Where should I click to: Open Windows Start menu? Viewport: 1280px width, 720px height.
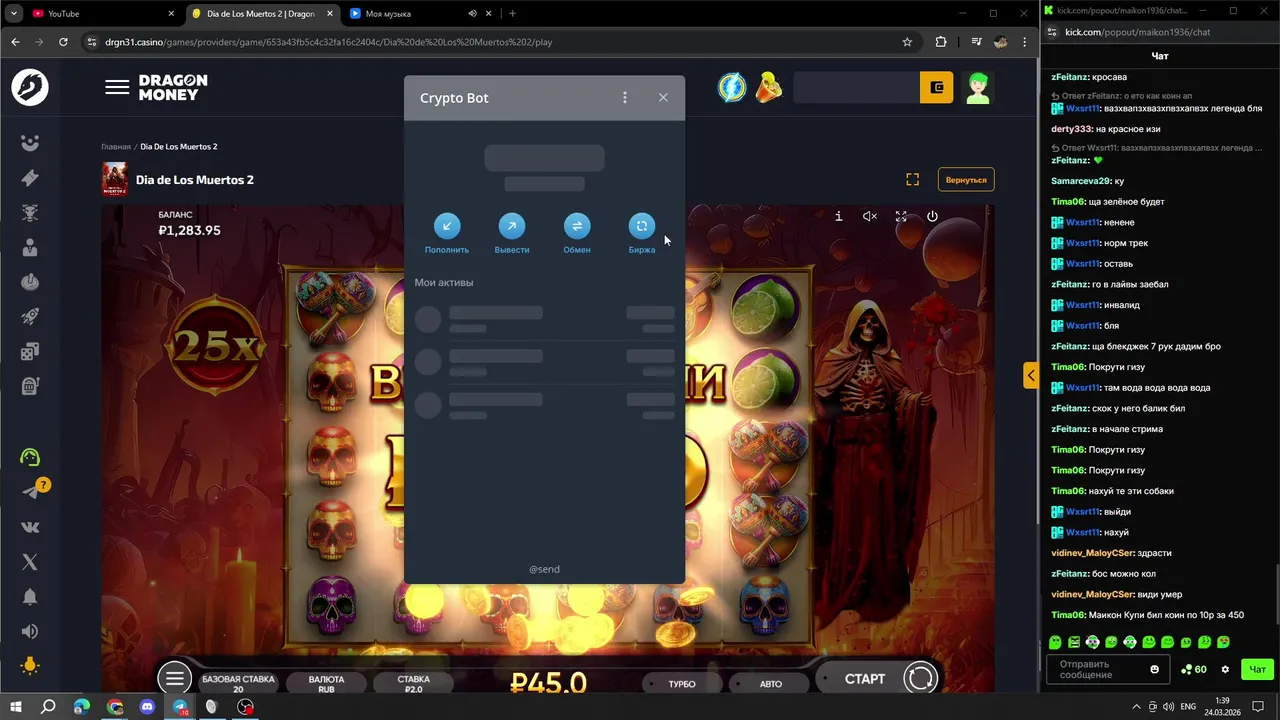[15, 707]
